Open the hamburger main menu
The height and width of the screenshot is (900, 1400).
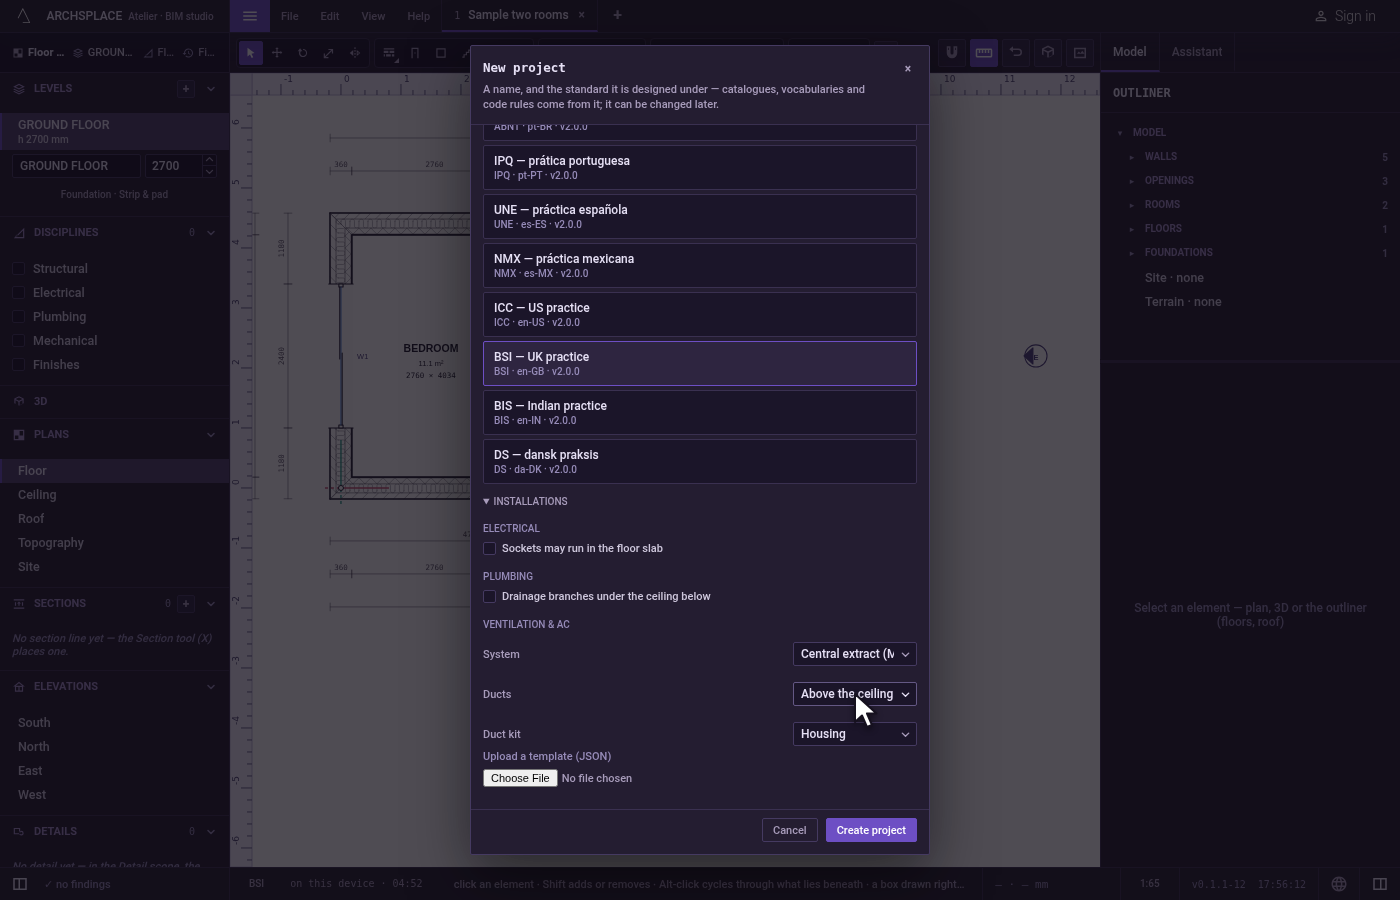click(x=250, y=16)
